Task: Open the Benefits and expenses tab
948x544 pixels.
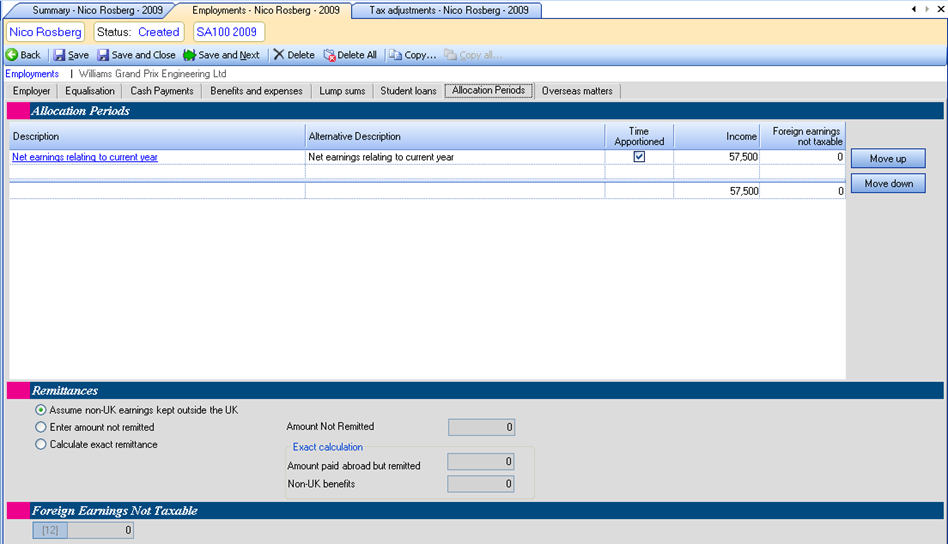Action: pos(256,91)
